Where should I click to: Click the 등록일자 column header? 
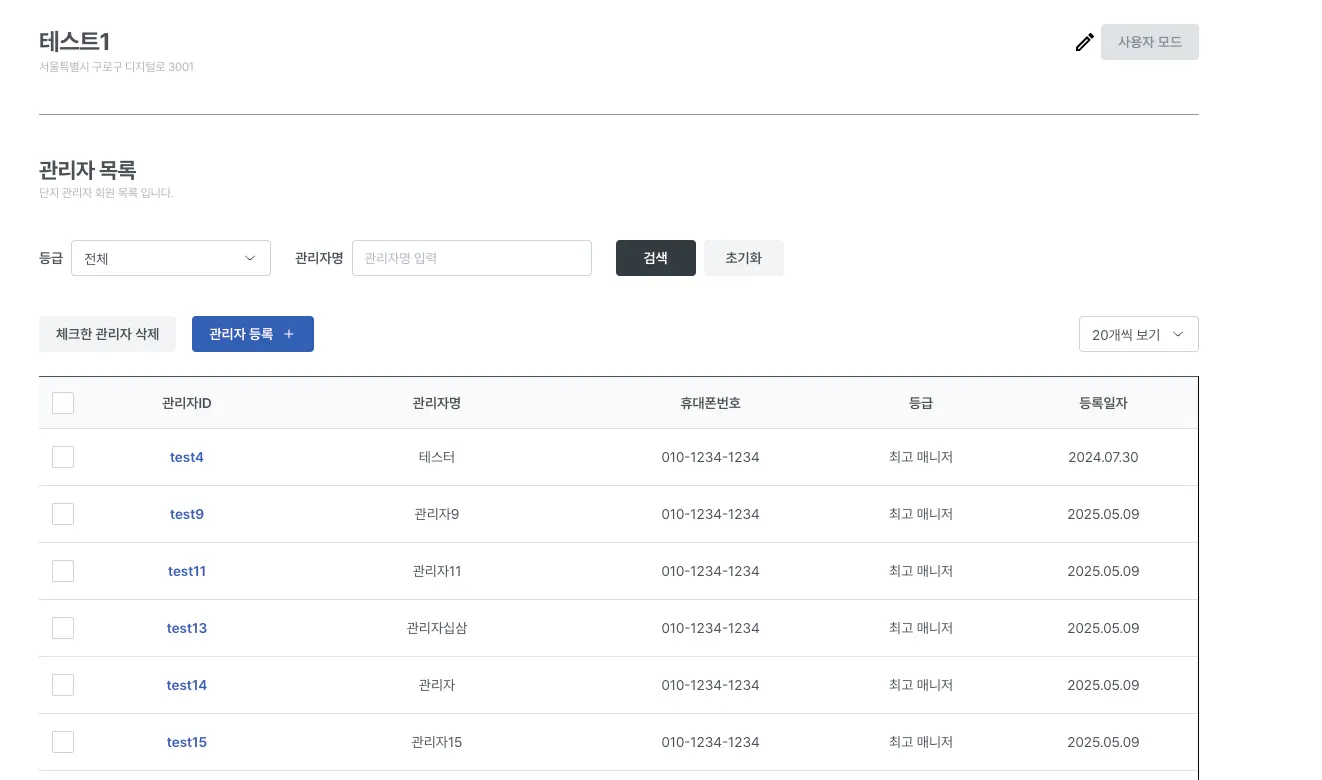click(1103, 403)
